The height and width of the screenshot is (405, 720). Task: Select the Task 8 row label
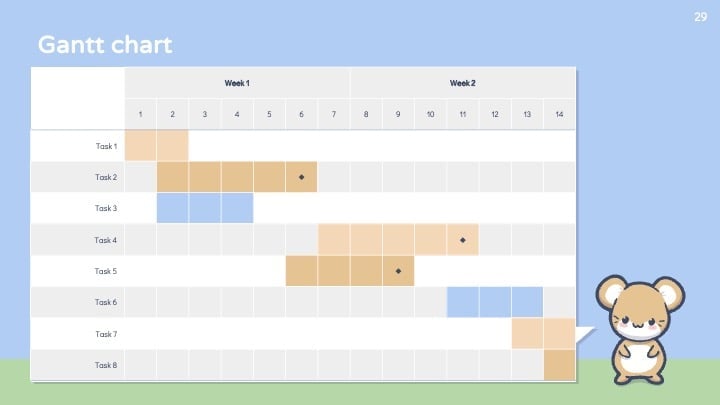106,365
